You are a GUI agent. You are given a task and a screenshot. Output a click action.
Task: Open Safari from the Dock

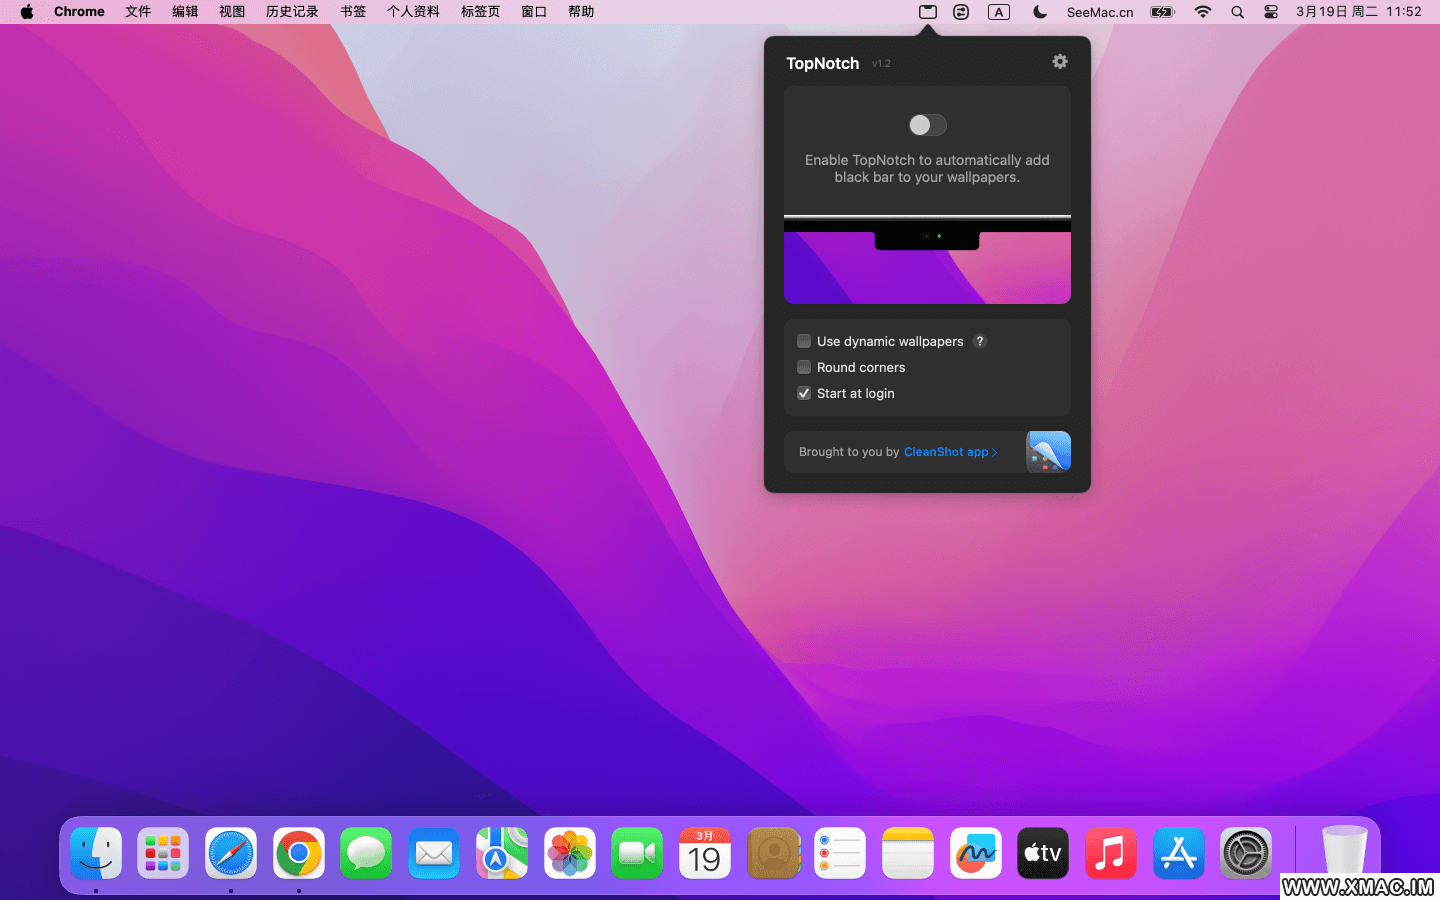(231, 854)
